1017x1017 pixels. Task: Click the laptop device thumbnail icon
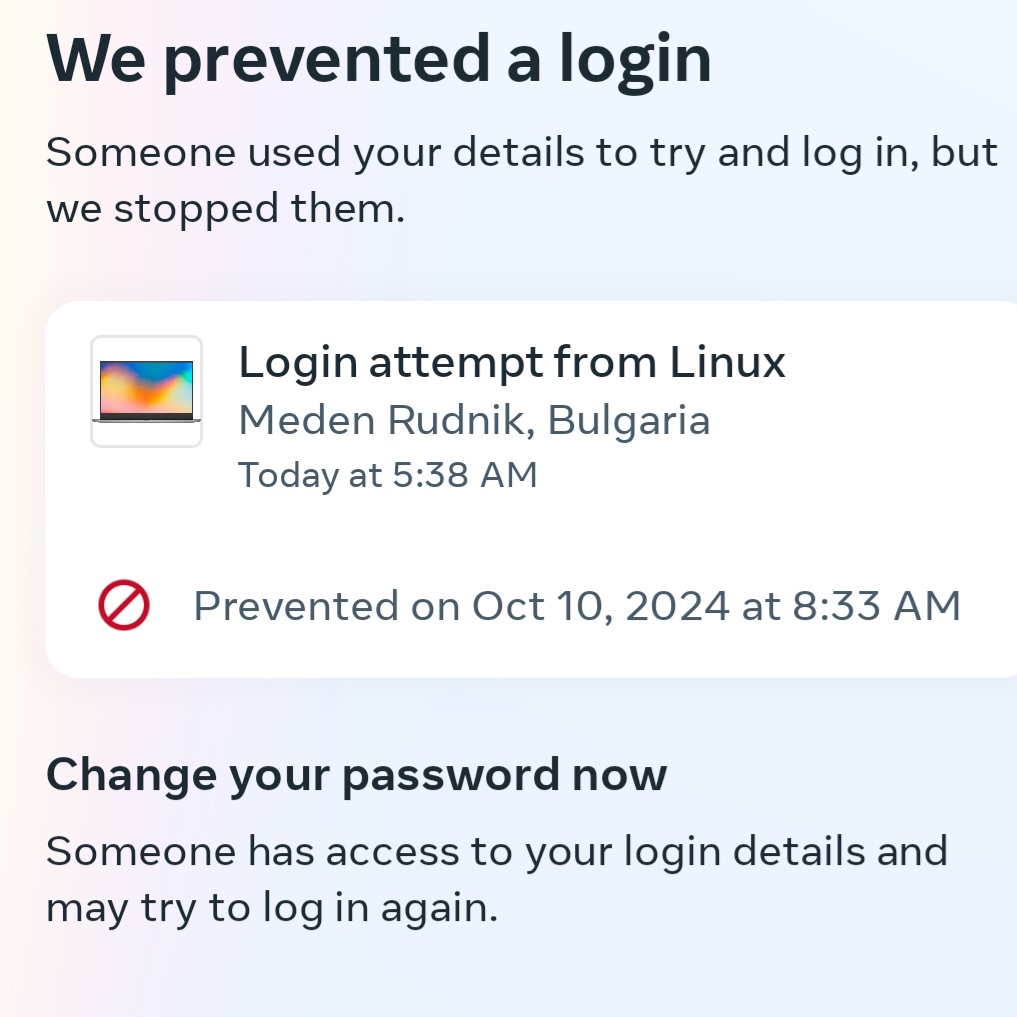pyautogui.click(x=147, y=391)
